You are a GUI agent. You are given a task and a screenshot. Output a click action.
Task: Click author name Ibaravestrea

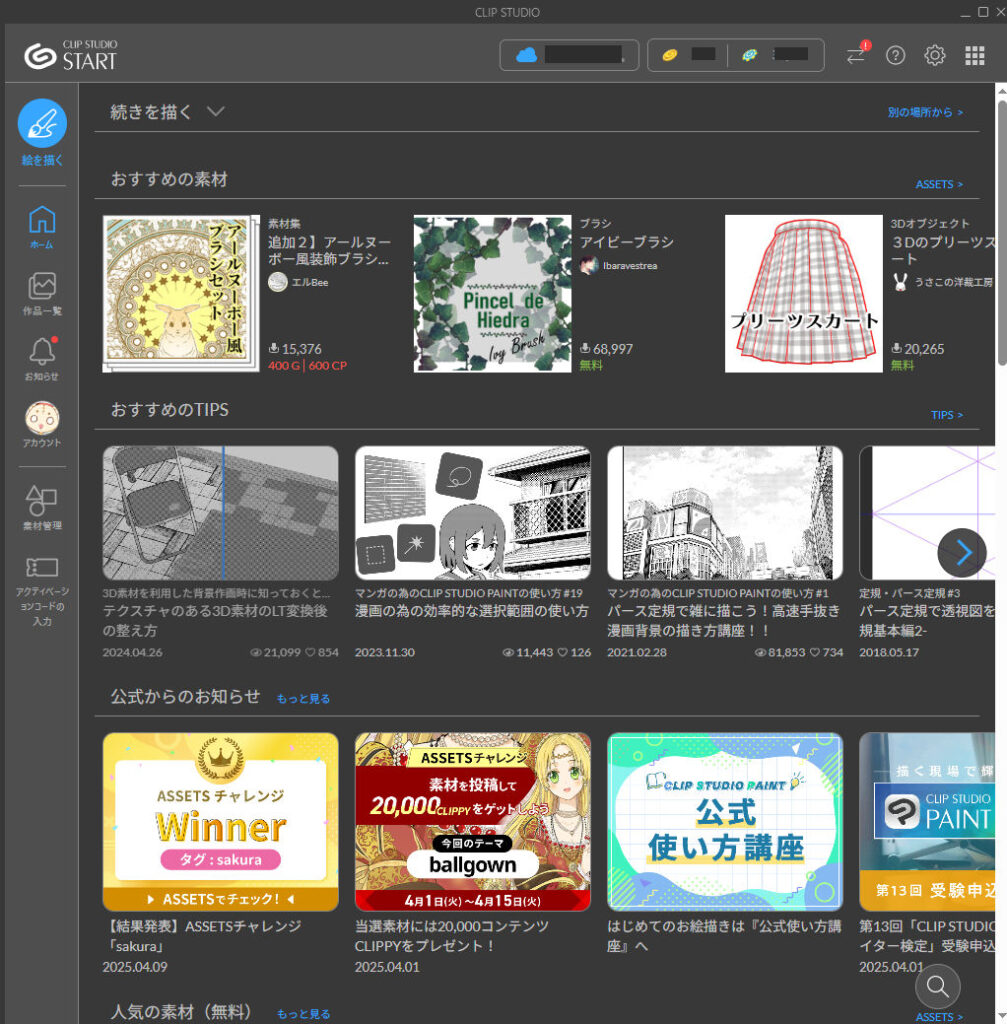(x=630, y=266)
